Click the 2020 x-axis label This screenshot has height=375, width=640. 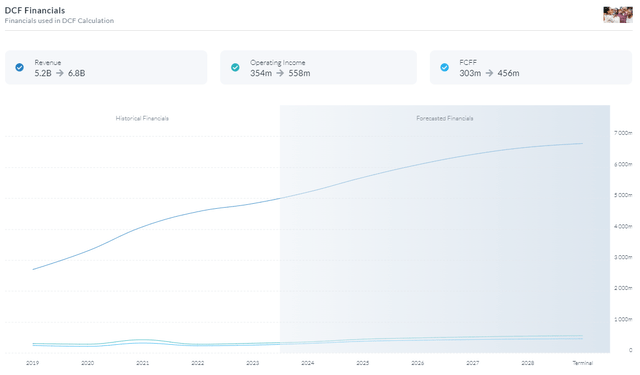[88, 363]
